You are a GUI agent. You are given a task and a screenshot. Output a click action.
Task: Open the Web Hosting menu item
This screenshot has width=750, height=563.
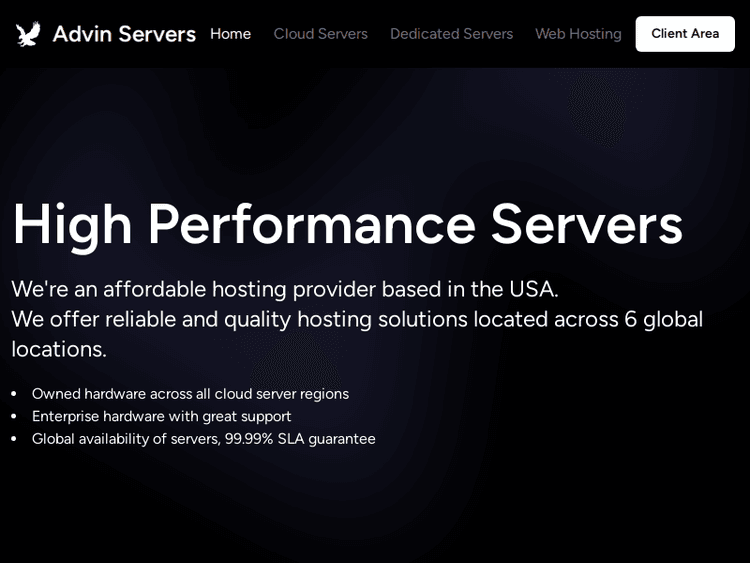pos(578,34)
